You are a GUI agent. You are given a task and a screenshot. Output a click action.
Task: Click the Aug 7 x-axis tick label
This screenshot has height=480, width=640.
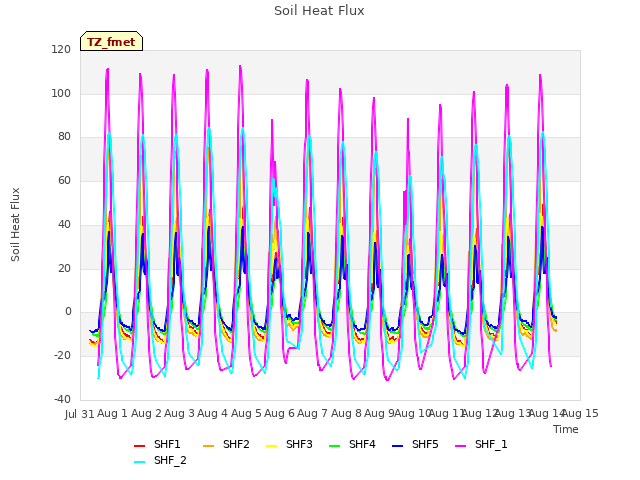tap(313, 413)
